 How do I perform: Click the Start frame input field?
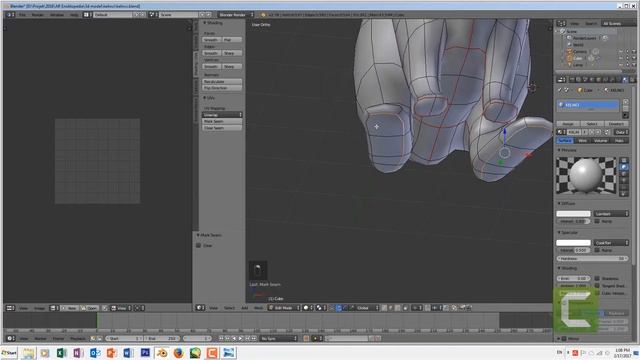pos(124,338)
